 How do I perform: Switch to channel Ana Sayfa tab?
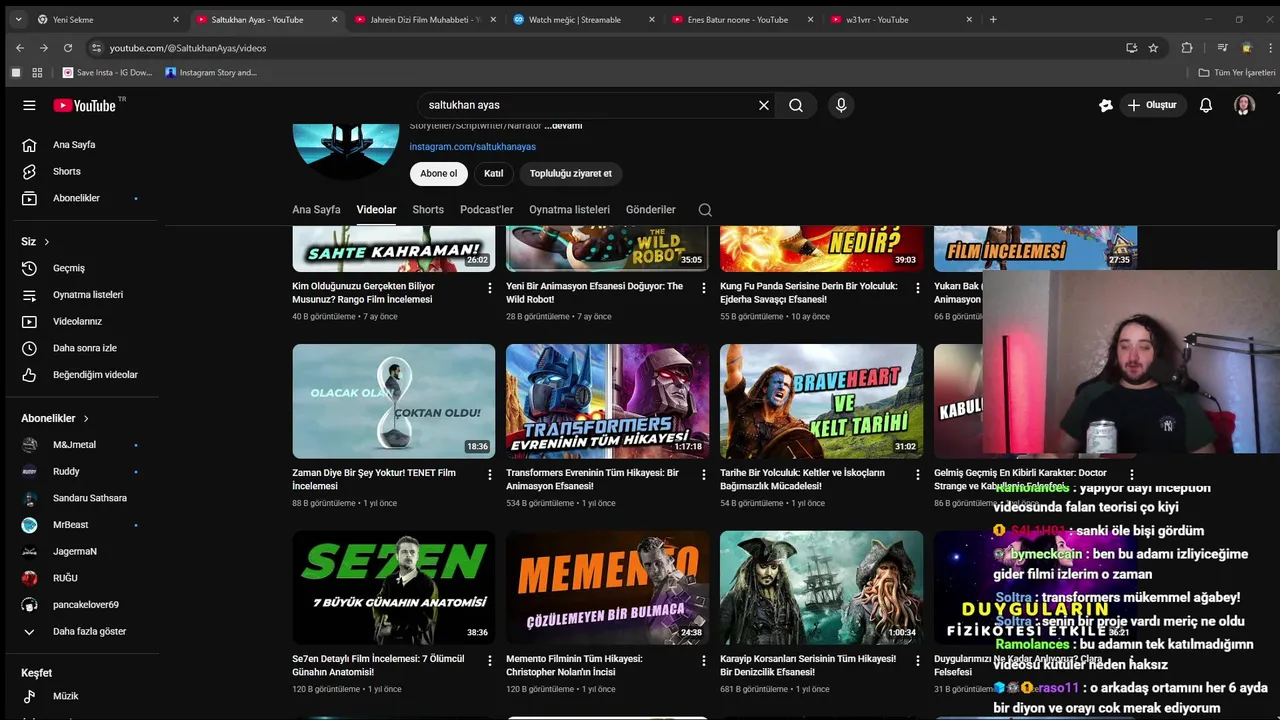316,210
